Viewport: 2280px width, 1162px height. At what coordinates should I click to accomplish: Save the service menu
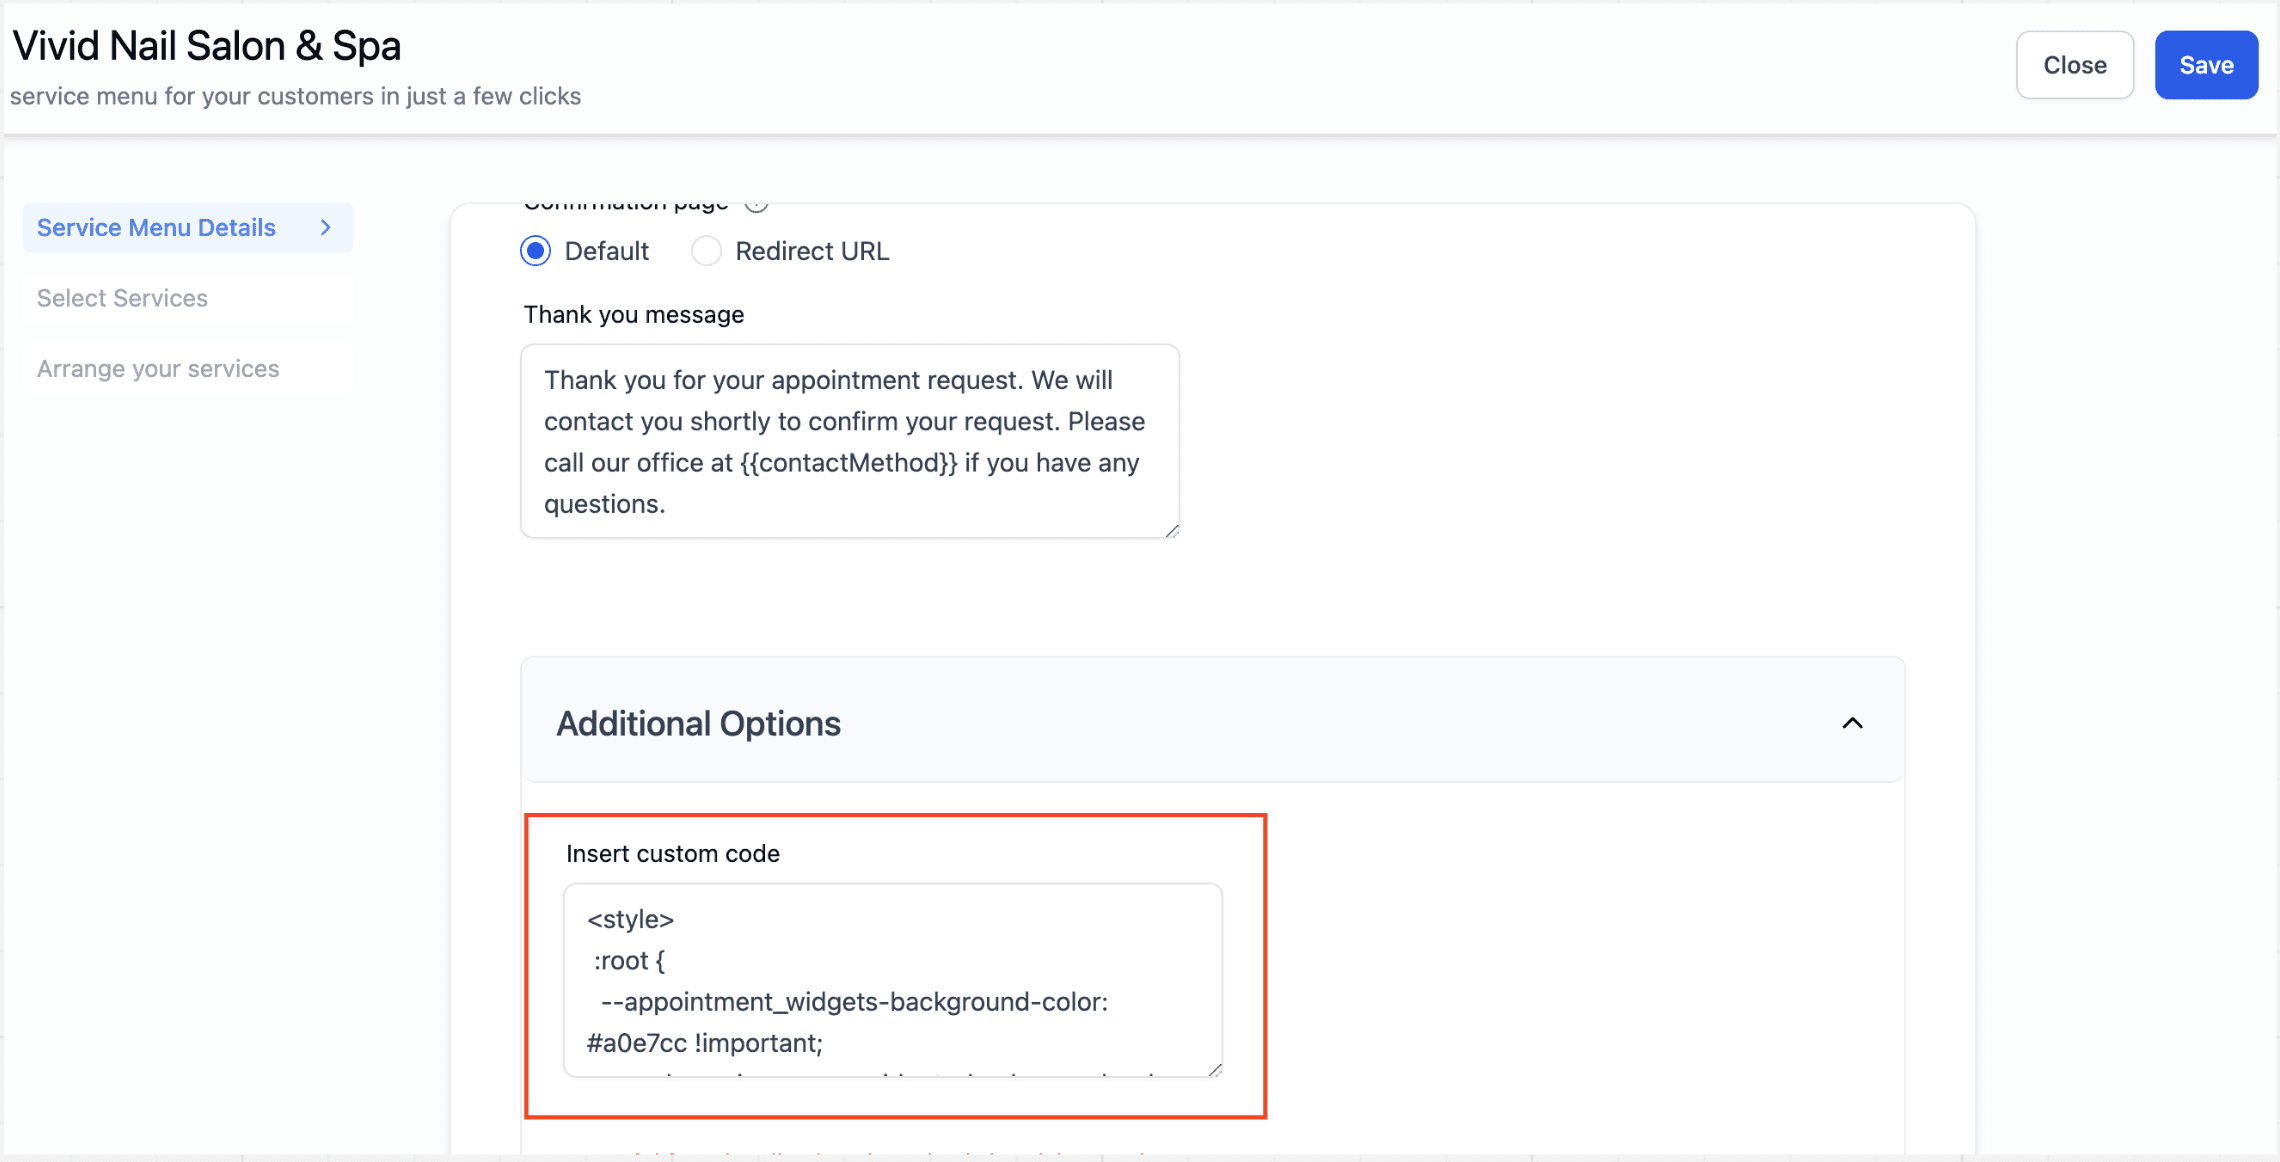pyautogui.click(x=2206, y=65)
